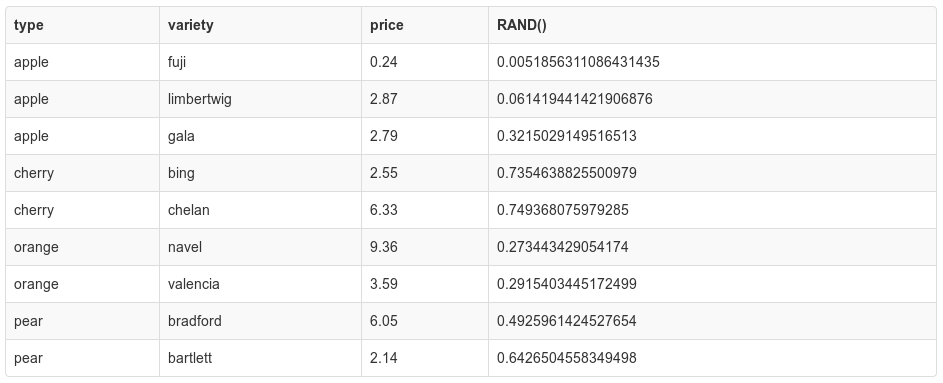The width and height of the screenshot is (943, 383).
Task: Select the 'limbertwig' variety cell
Action: (x=260, y=99)
